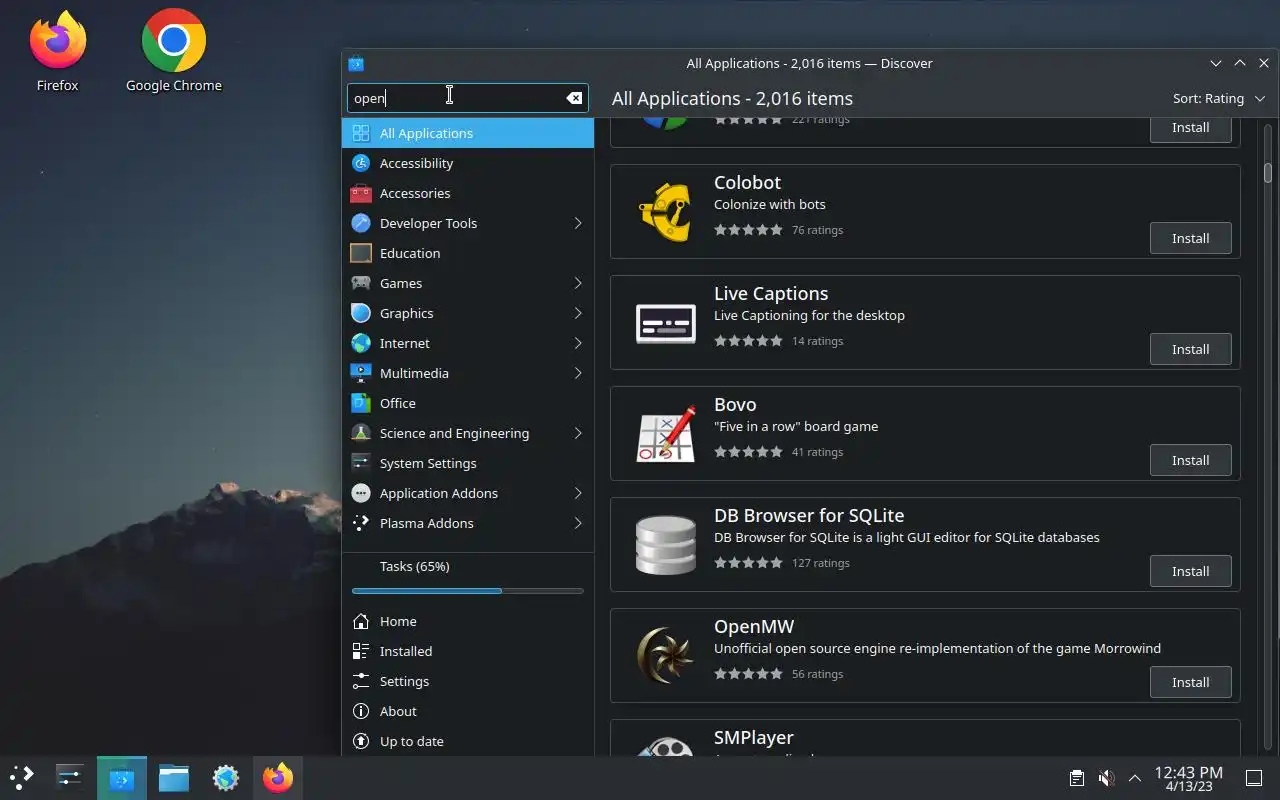The height and width of the screenshot is (800, 1280).
Task: Select All Applications category
Action: pos(468,133)
